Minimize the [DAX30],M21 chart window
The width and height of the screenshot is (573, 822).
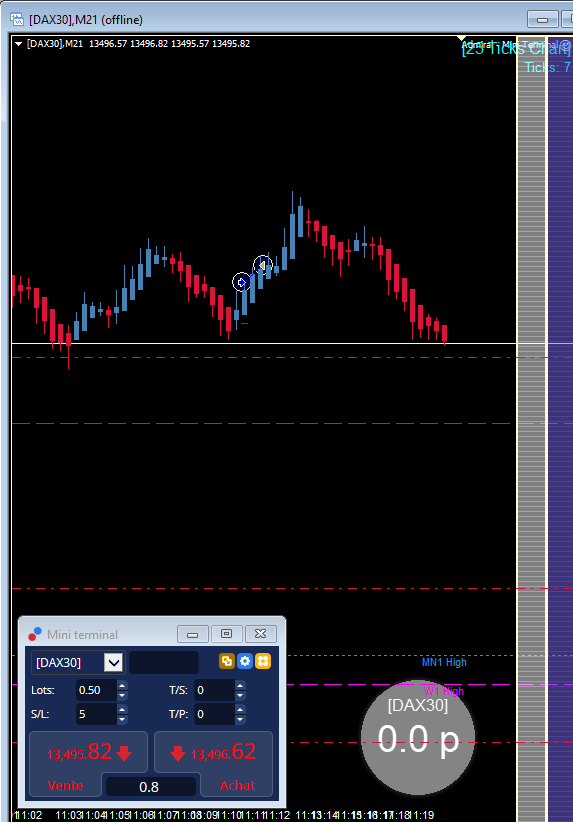[543, 20]
